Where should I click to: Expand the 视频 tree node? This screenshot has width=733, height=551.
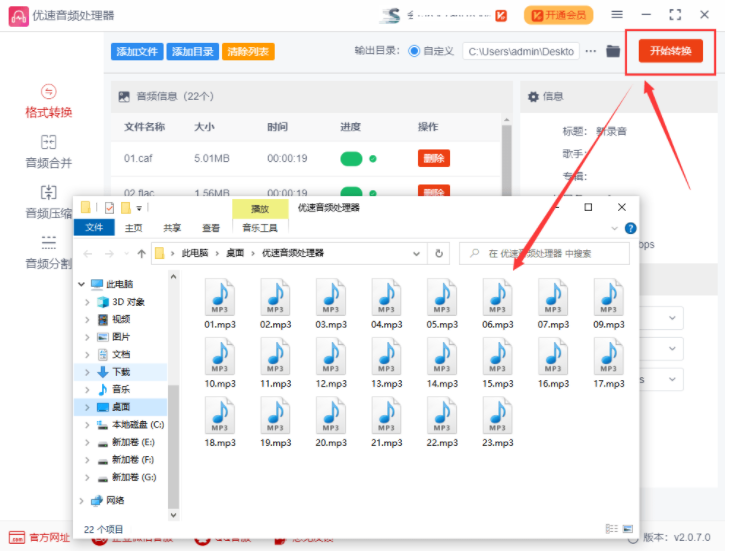point(87,320)
